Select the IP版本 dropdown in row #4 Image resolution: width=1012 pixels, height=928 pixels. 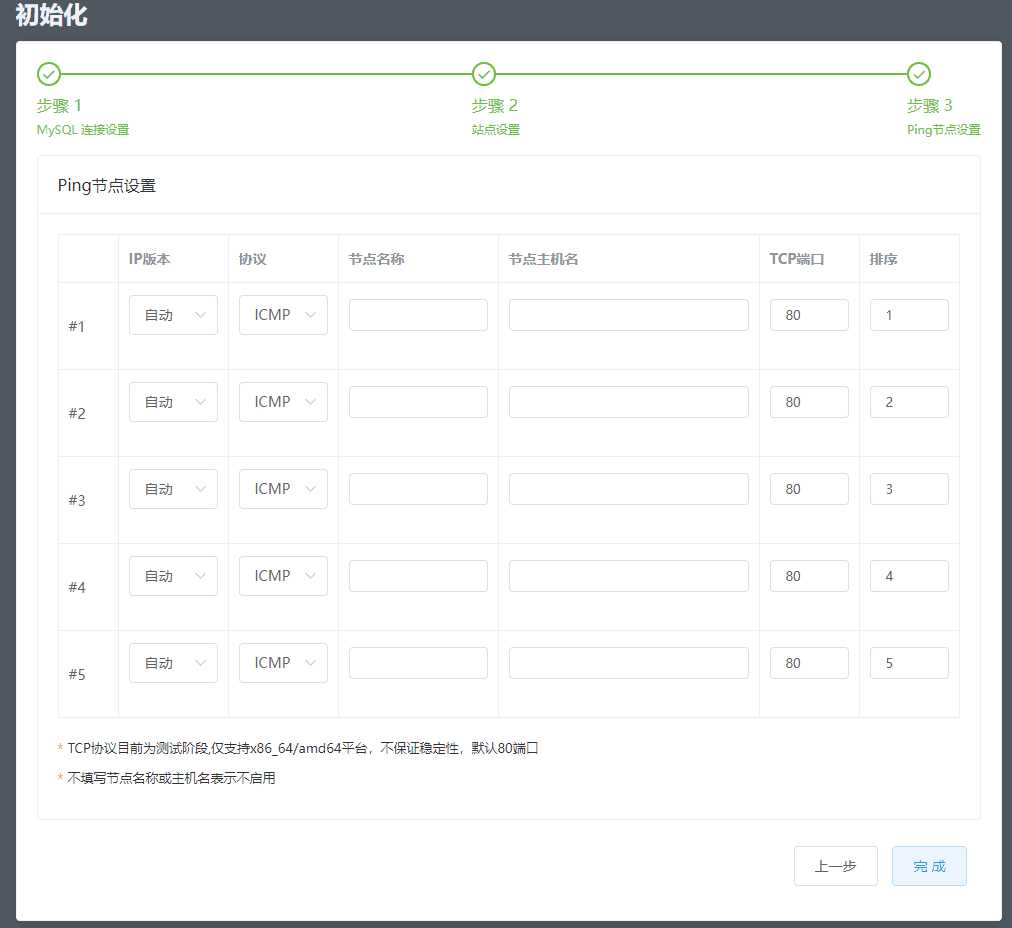coord(173,576)
